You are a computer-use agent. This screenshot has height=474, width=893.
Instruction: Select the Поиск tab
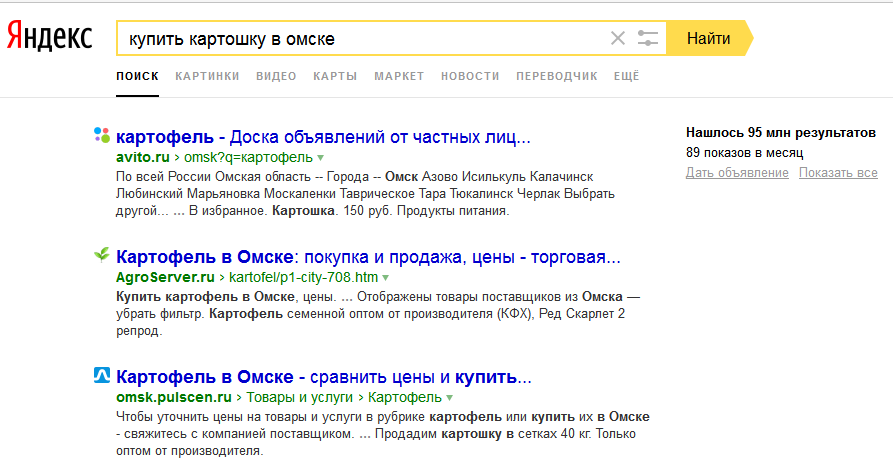(x=137, y=76)
